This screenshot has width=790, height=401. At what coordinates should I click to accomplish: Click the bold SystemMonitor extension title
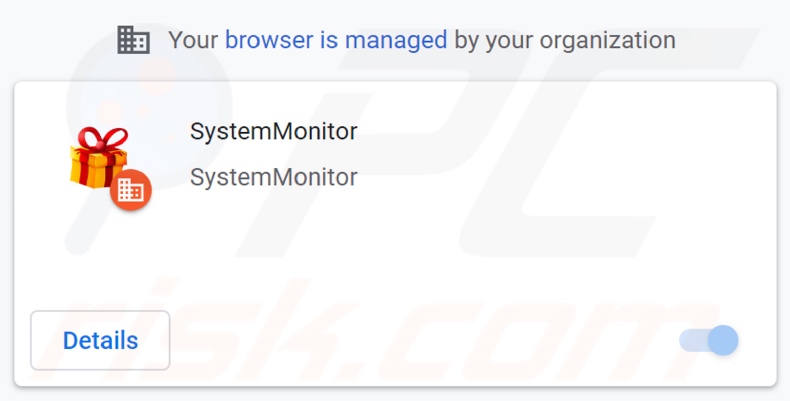tap(273, 131)
